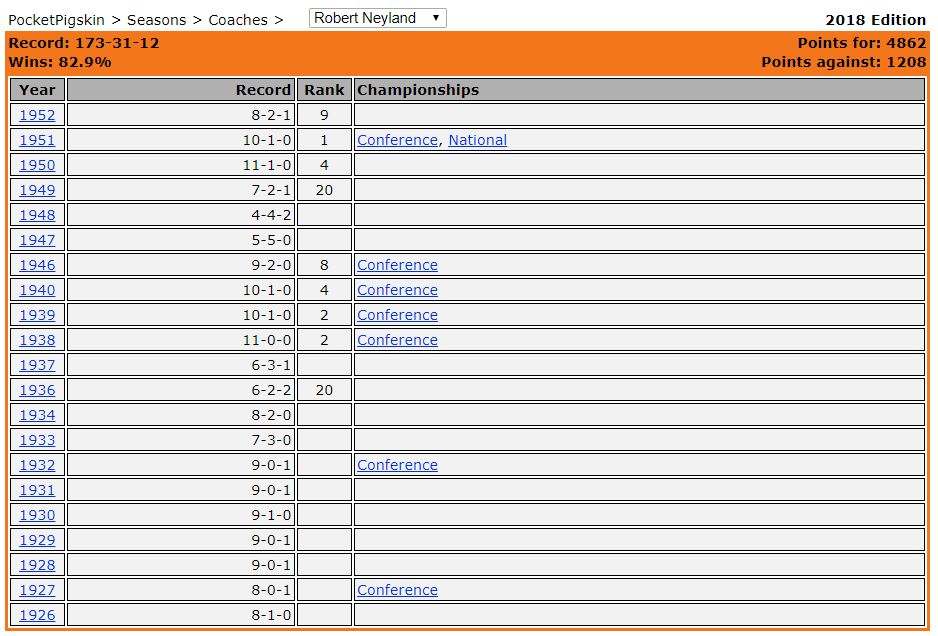This screenshot has height=636, width=938.
Task: Open the 1951 Conference championship link
Action: pos(397,140)
